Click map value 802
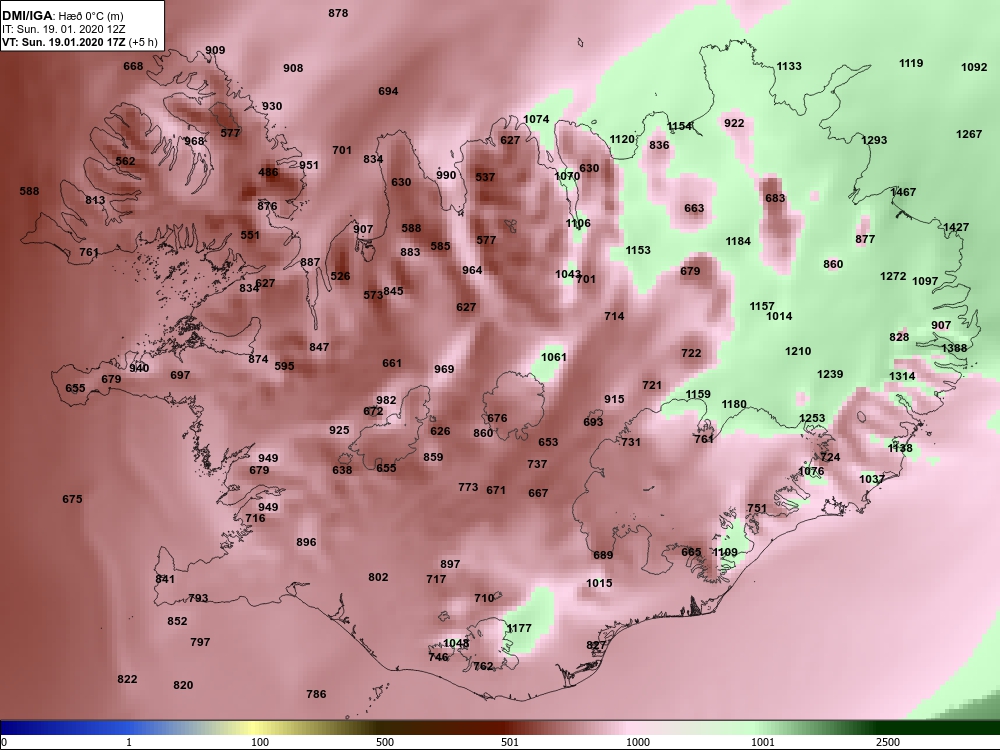Image resolution: width=1000 pixels, height=750 pixels. pyautogui.click(x=378, y=577)
